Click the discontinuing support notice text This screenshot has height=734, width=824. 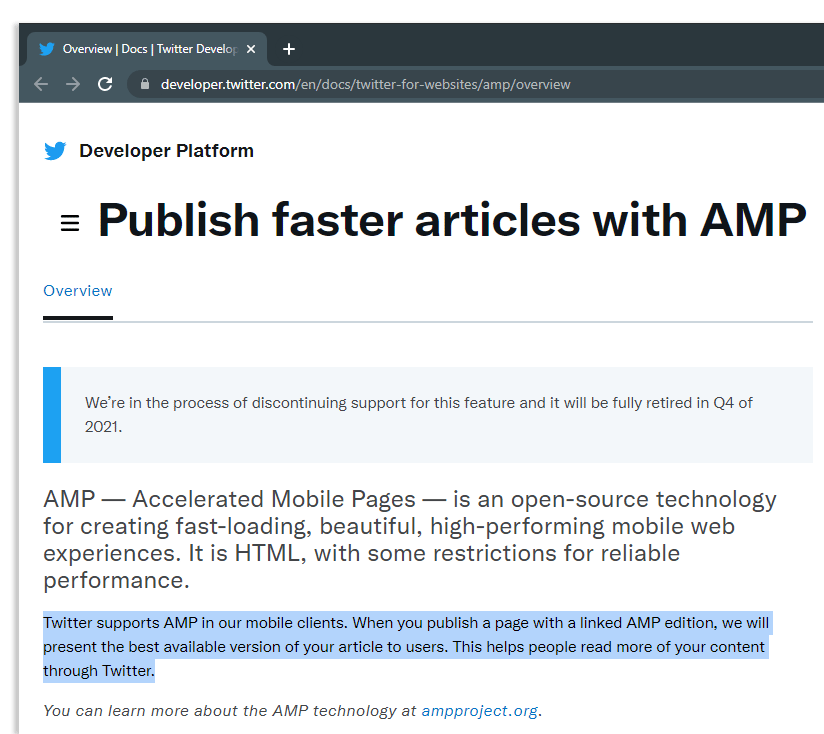coord(419,415)
